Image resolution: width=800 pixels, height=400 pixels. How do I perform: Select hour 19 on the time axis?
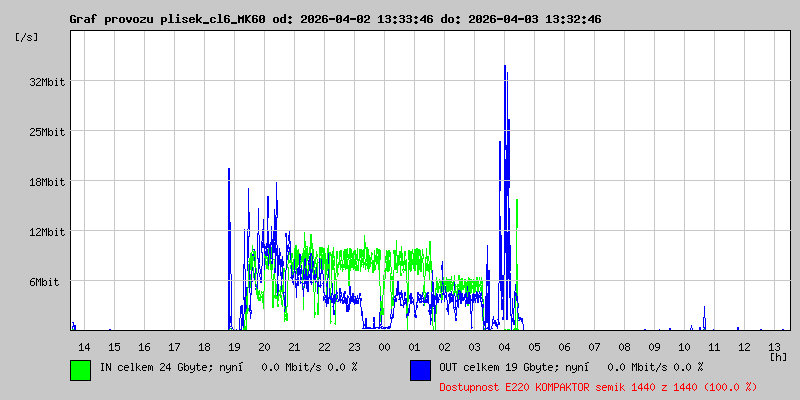pyautogui.click(x=234, y=346)
